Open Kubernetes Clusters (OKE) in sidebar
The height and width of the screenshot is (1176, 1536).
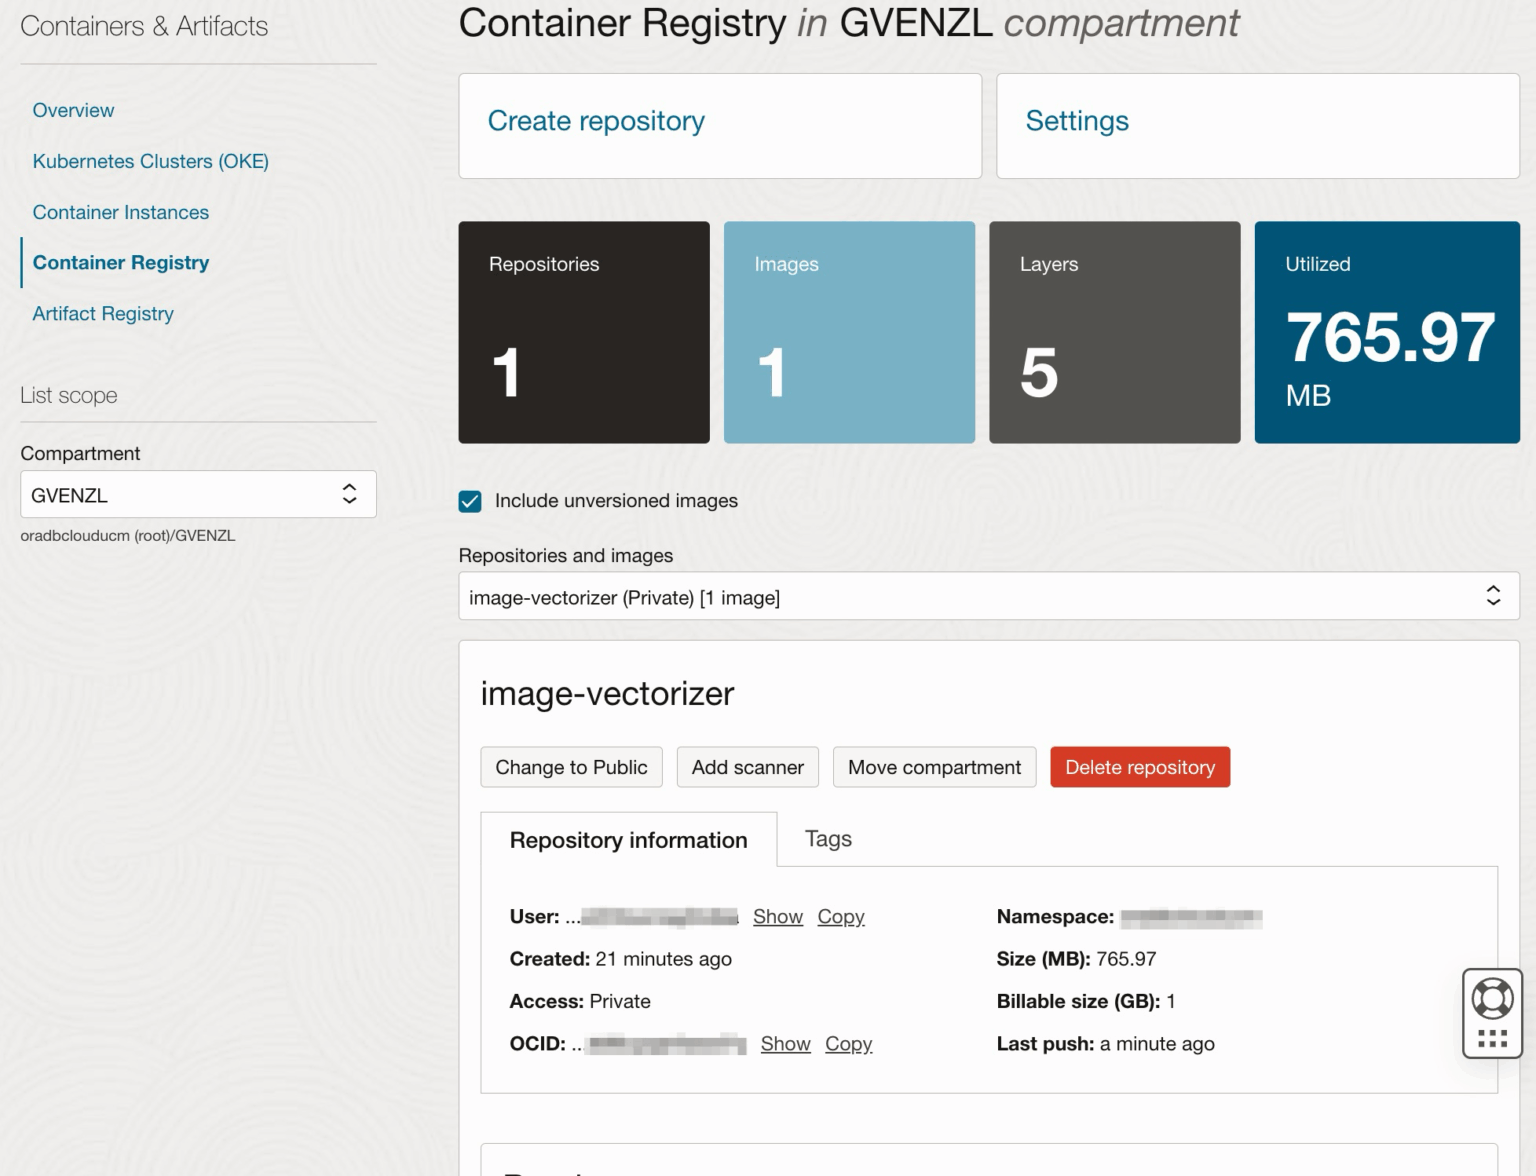[151, 161]
